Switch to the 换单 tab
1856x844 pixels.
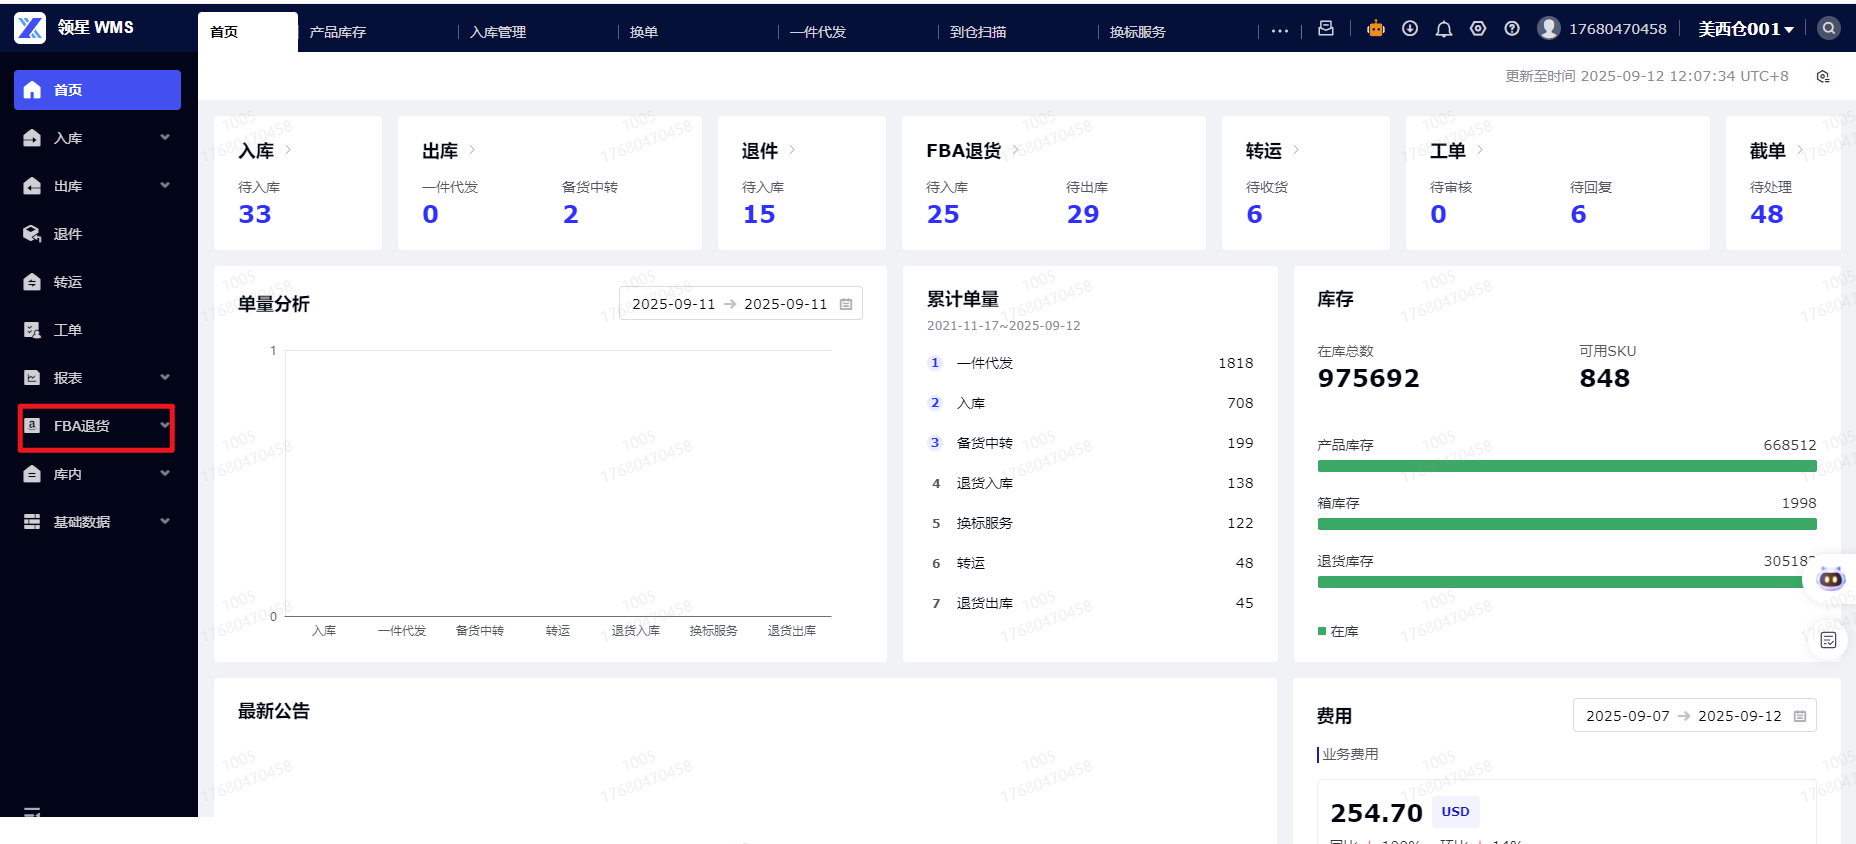644,32
